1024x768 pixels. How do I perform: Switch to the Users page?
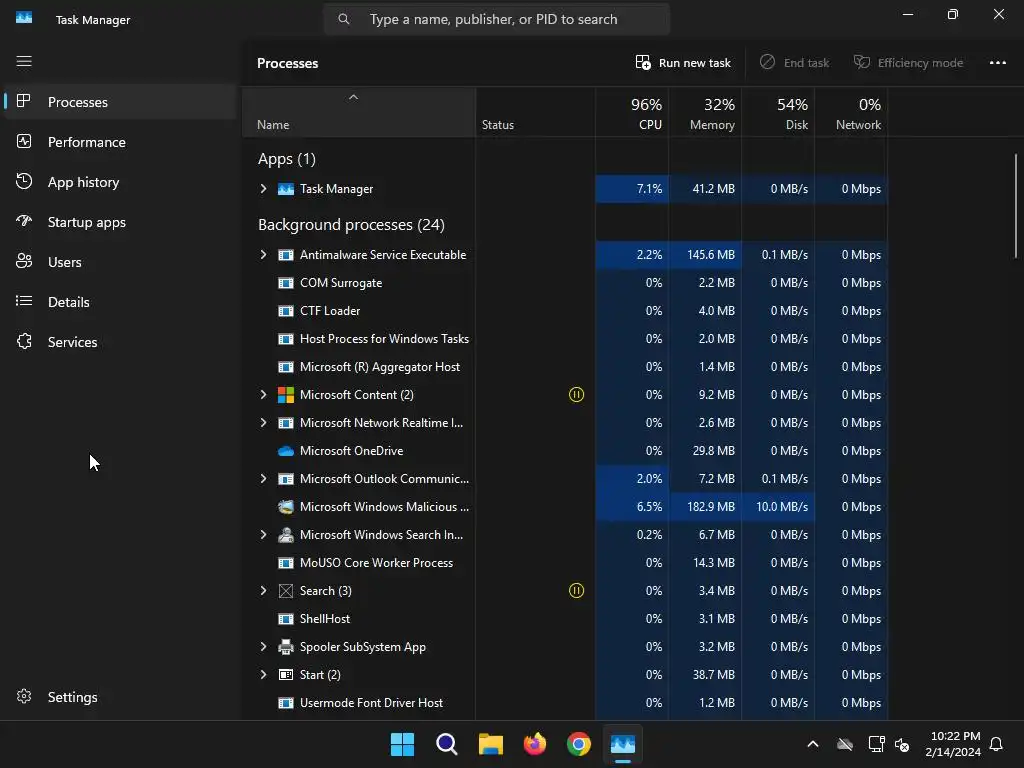120,262
